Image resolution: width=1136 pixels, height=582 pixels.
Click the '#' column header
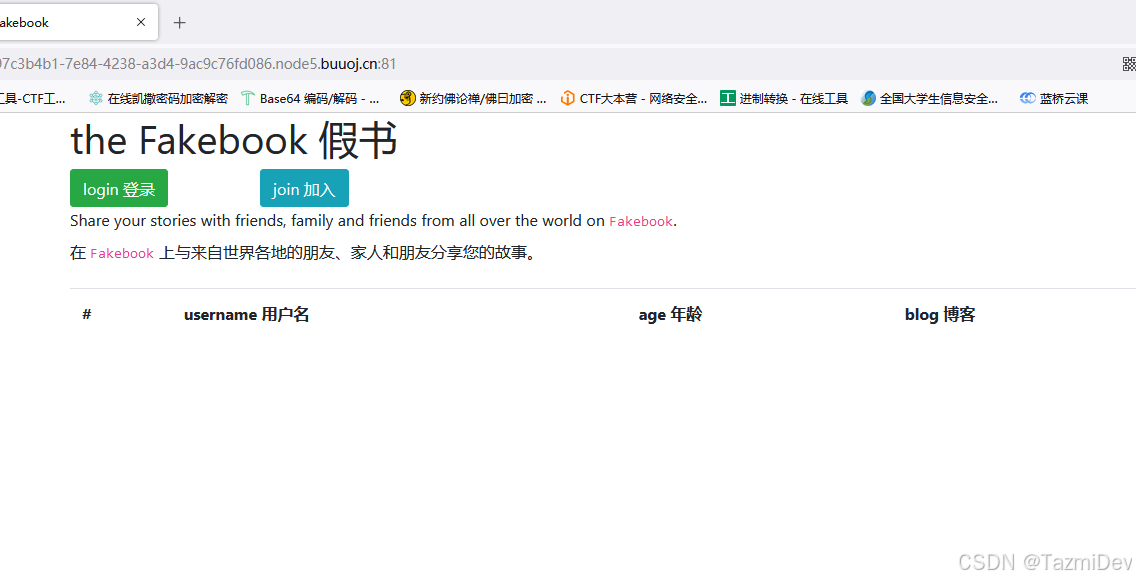tap(87, 315)
